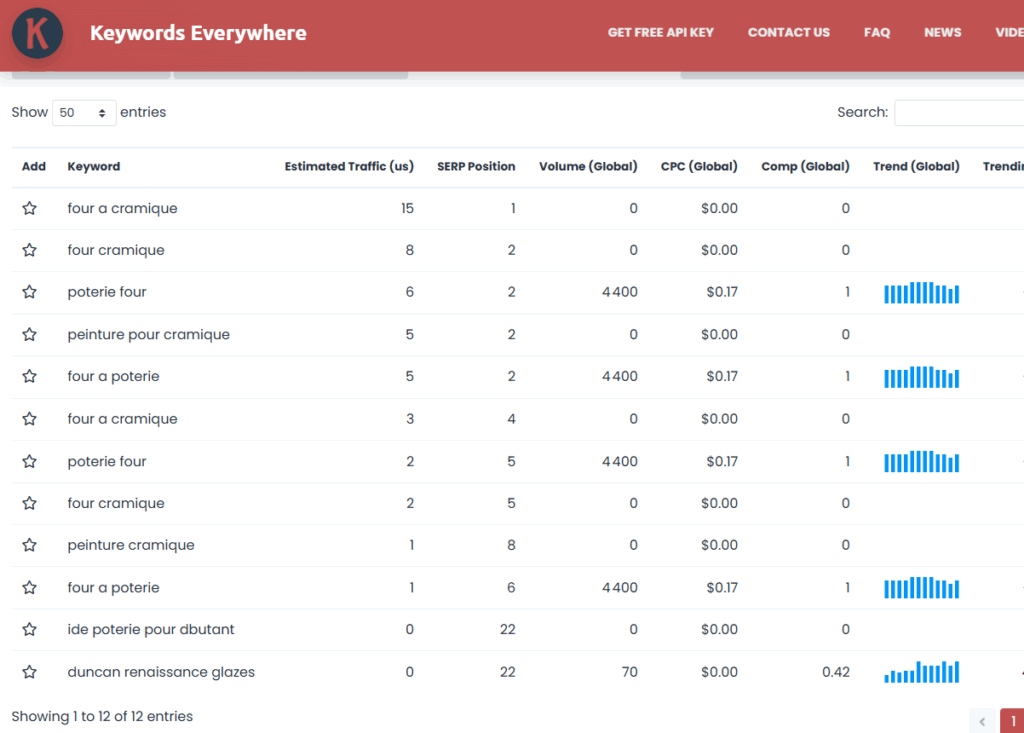
Task: Click the 'Search:' label
Action: (x=862, y=112)
